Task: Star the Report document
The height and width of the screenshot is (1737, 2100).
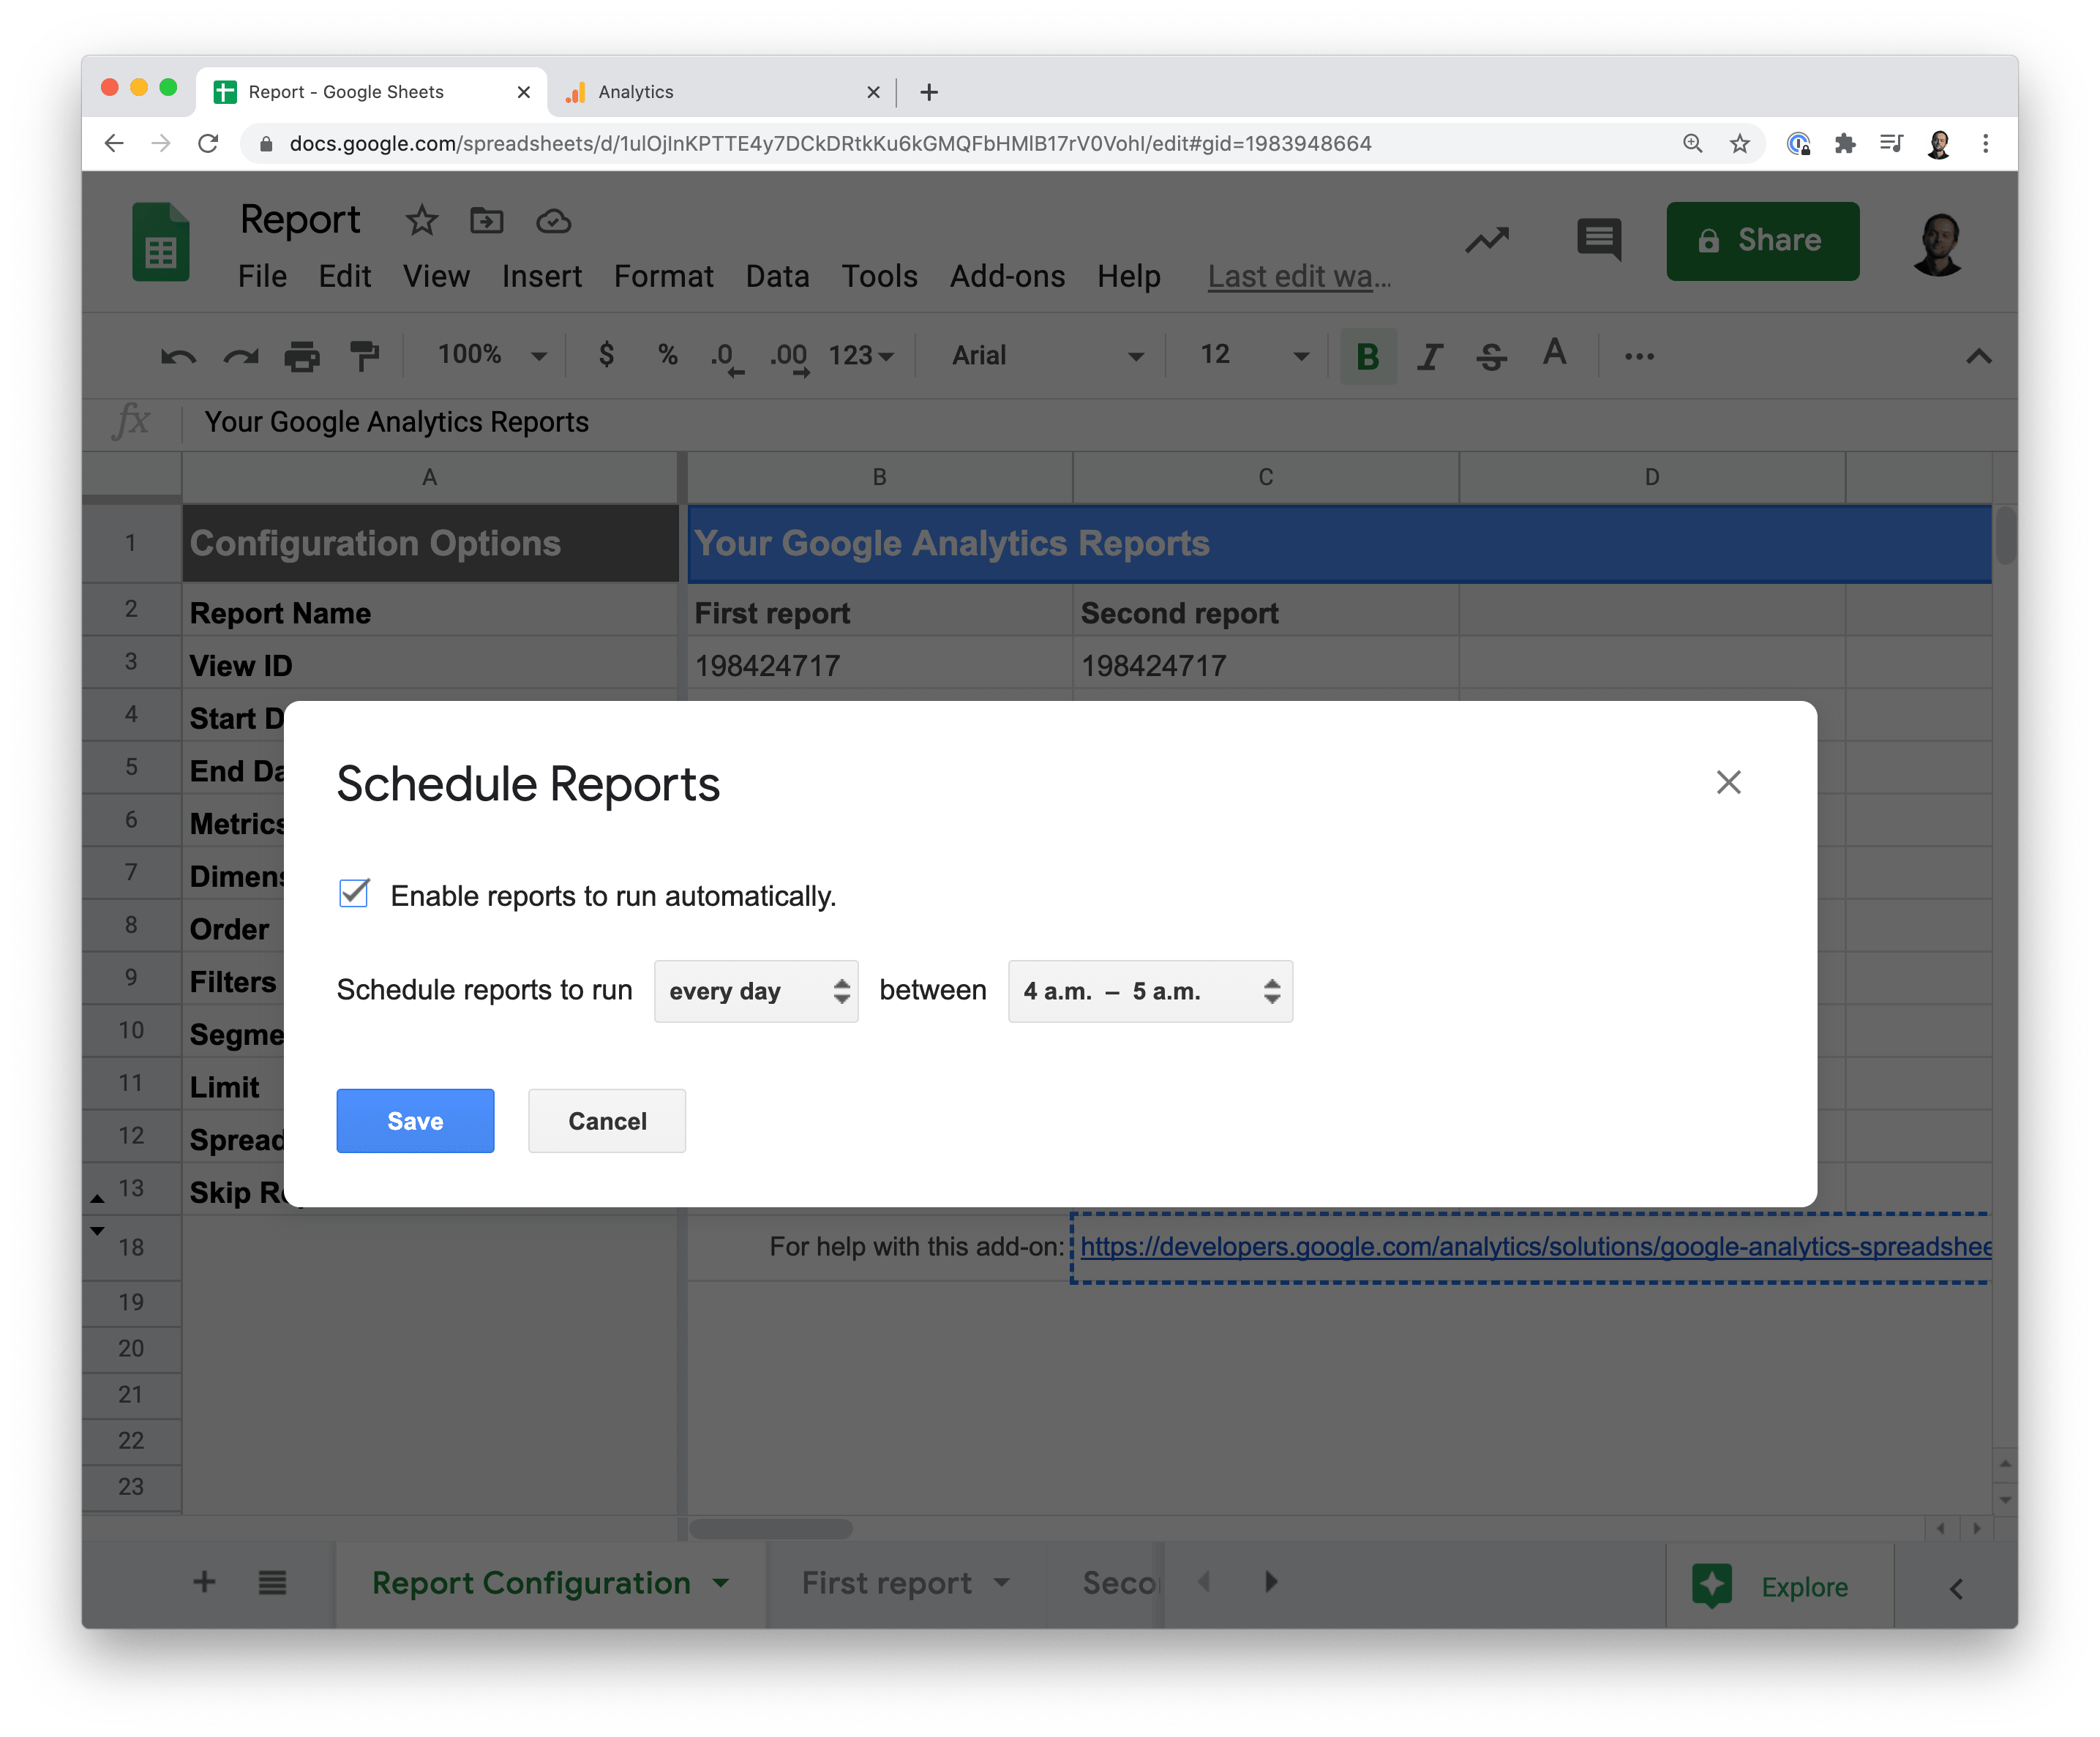Action: [421, 220]
